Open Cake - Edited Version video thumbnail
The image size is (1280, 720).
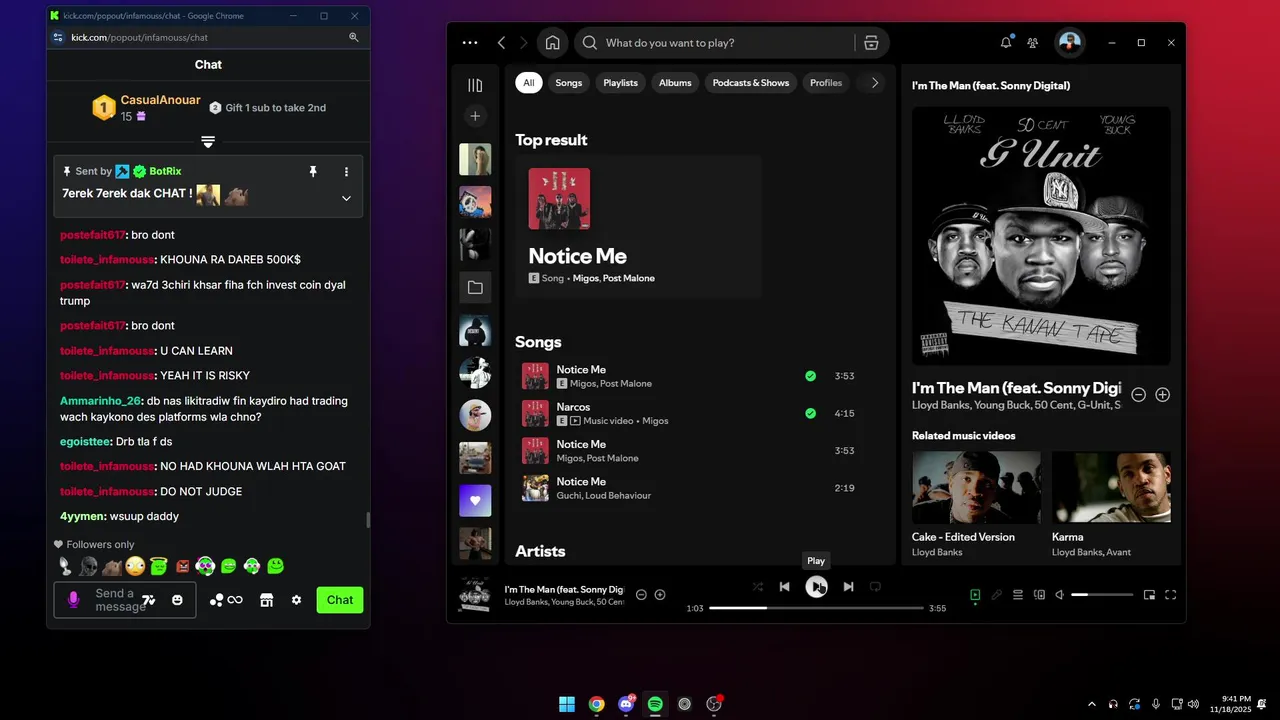coord(976,487)
